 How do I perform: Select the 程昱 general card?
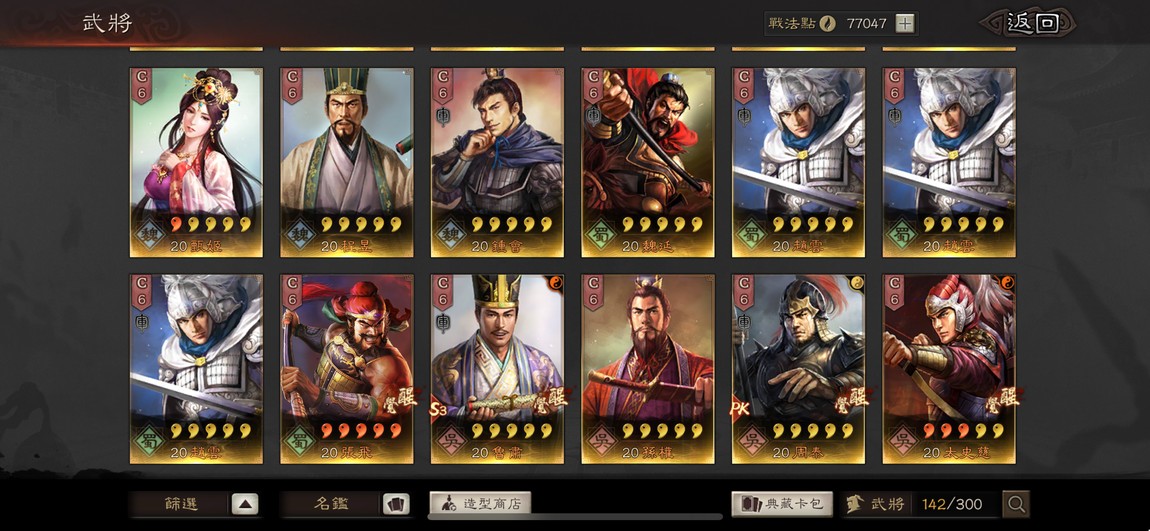coord(347,163)
